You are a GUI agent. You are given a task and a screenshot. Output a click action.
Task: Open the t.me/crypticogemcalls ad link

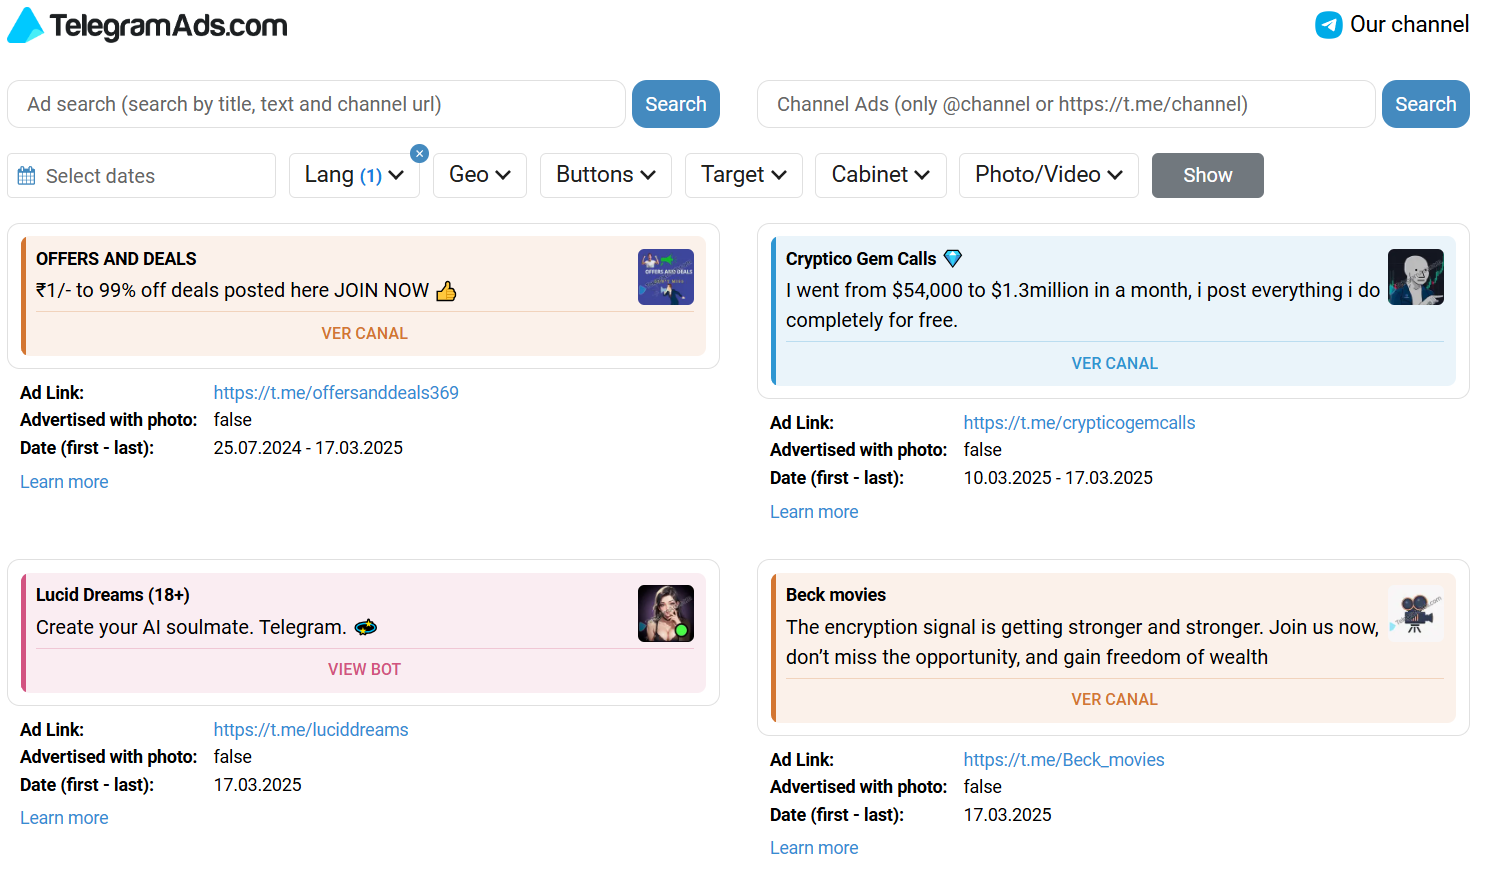point(1079,423)
